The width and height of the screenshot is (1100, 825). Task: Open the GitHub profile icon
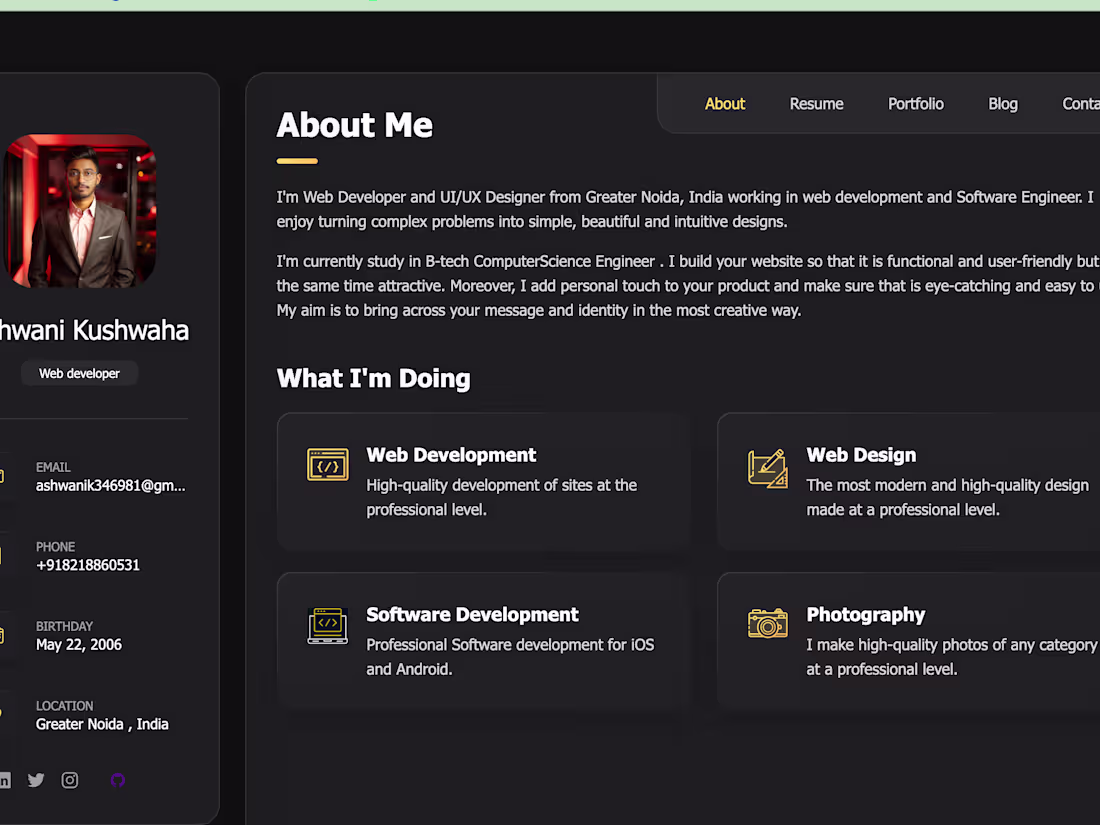pyautogui.click(x=117, y=780)
